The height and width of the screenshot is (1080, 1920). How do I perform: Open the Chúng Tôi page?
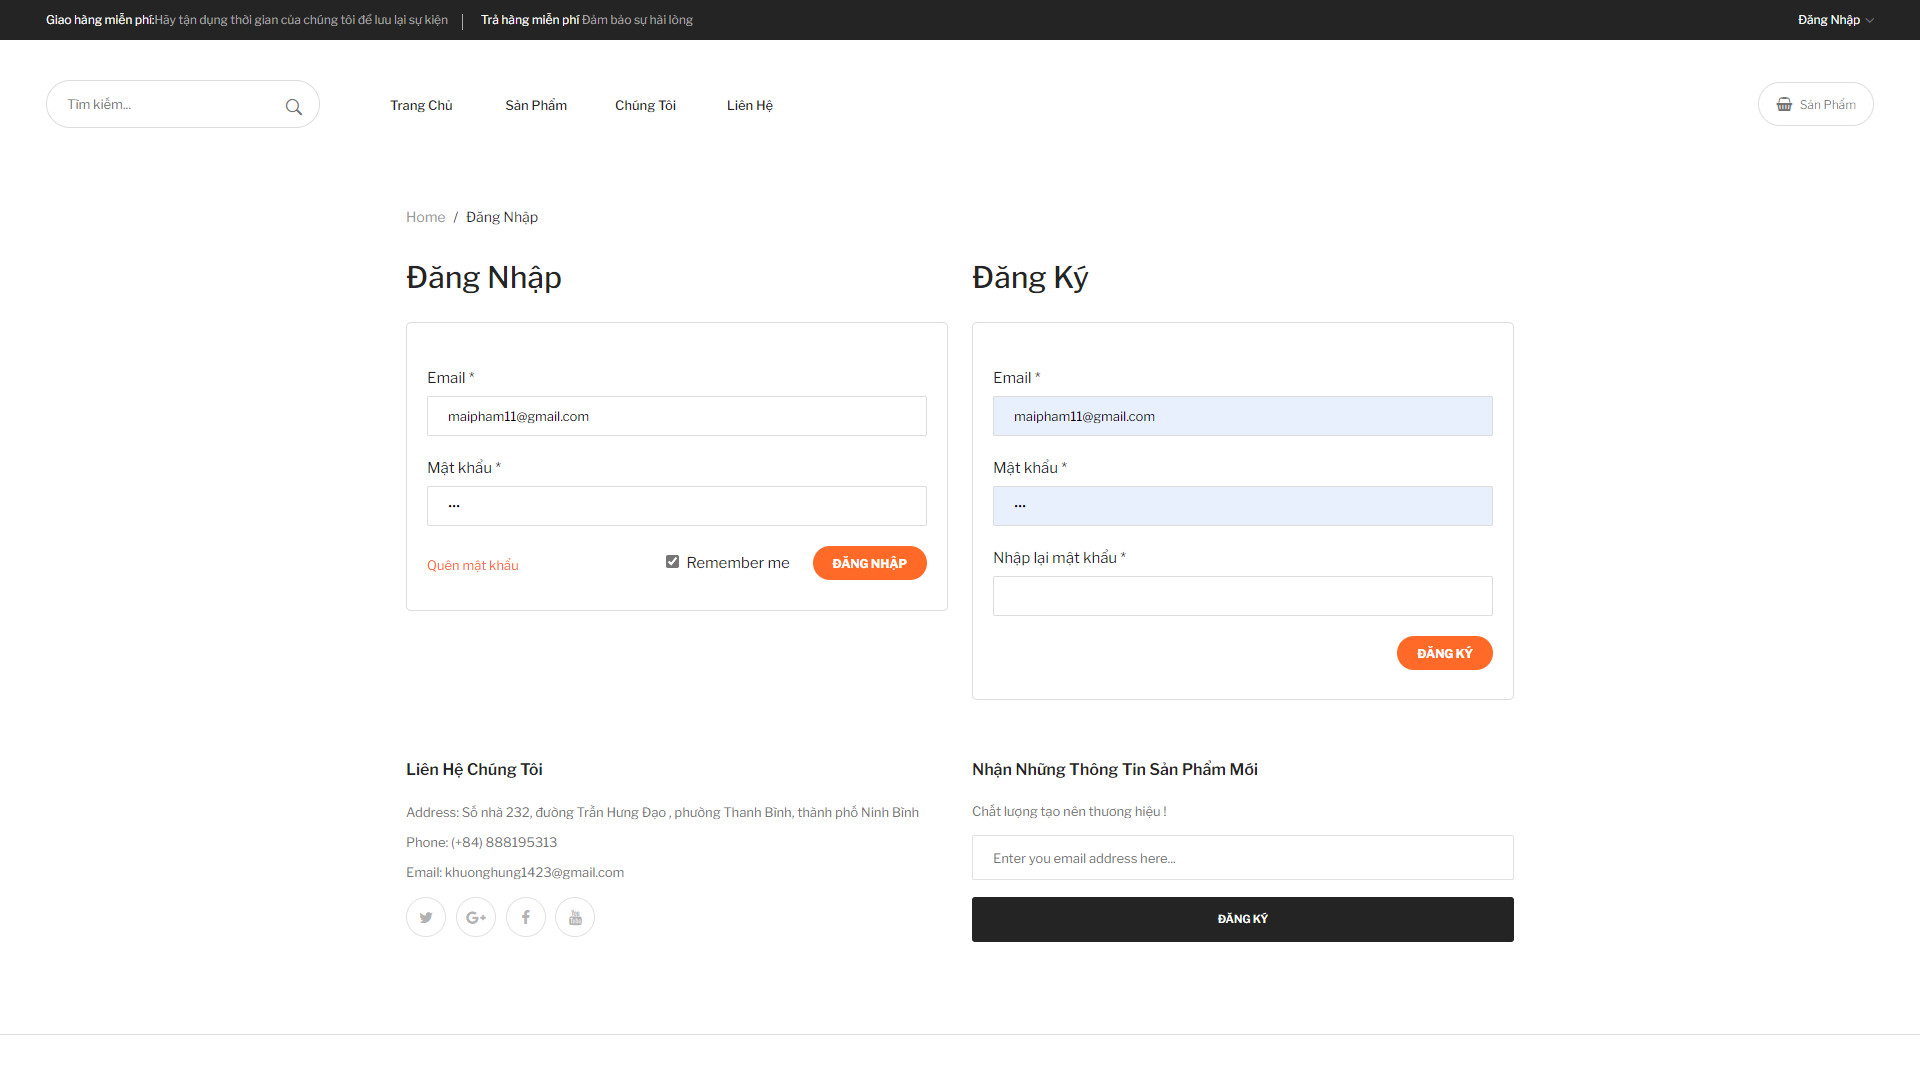point(645,105)
